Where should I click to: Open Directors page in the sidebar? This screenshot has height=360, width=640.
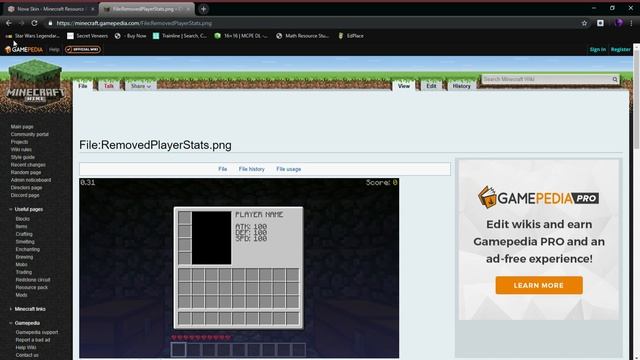tap(26, 188)
